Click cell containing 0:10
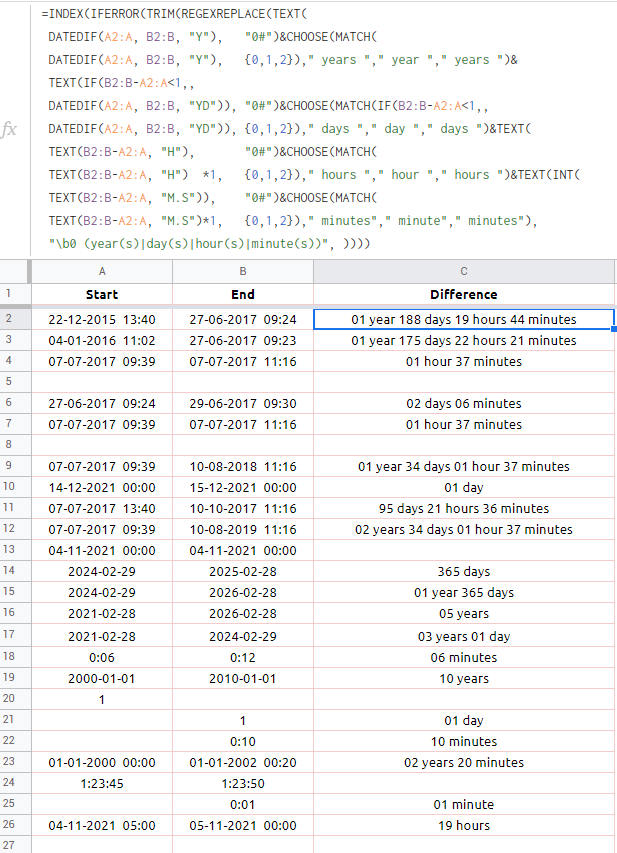The image size is (617, 853). (x=243, y=741)
